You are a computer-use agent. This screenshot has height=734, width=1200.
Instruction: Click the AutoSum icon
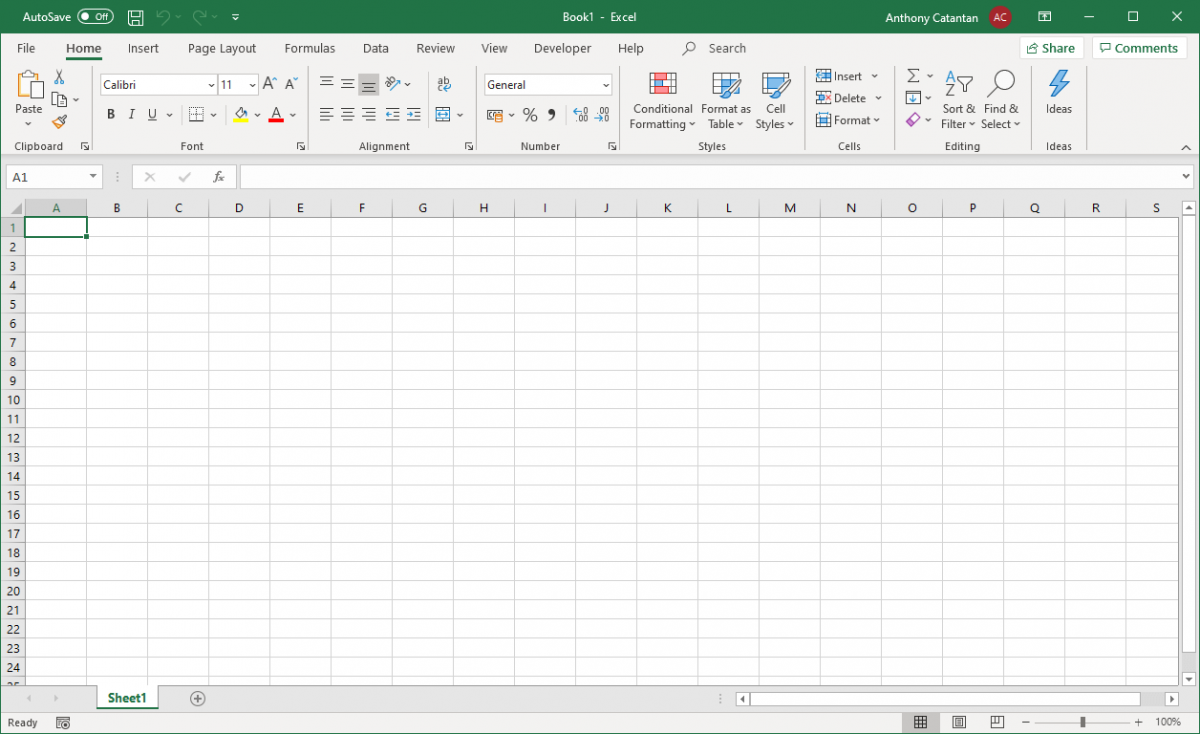(x=911, y=74)
